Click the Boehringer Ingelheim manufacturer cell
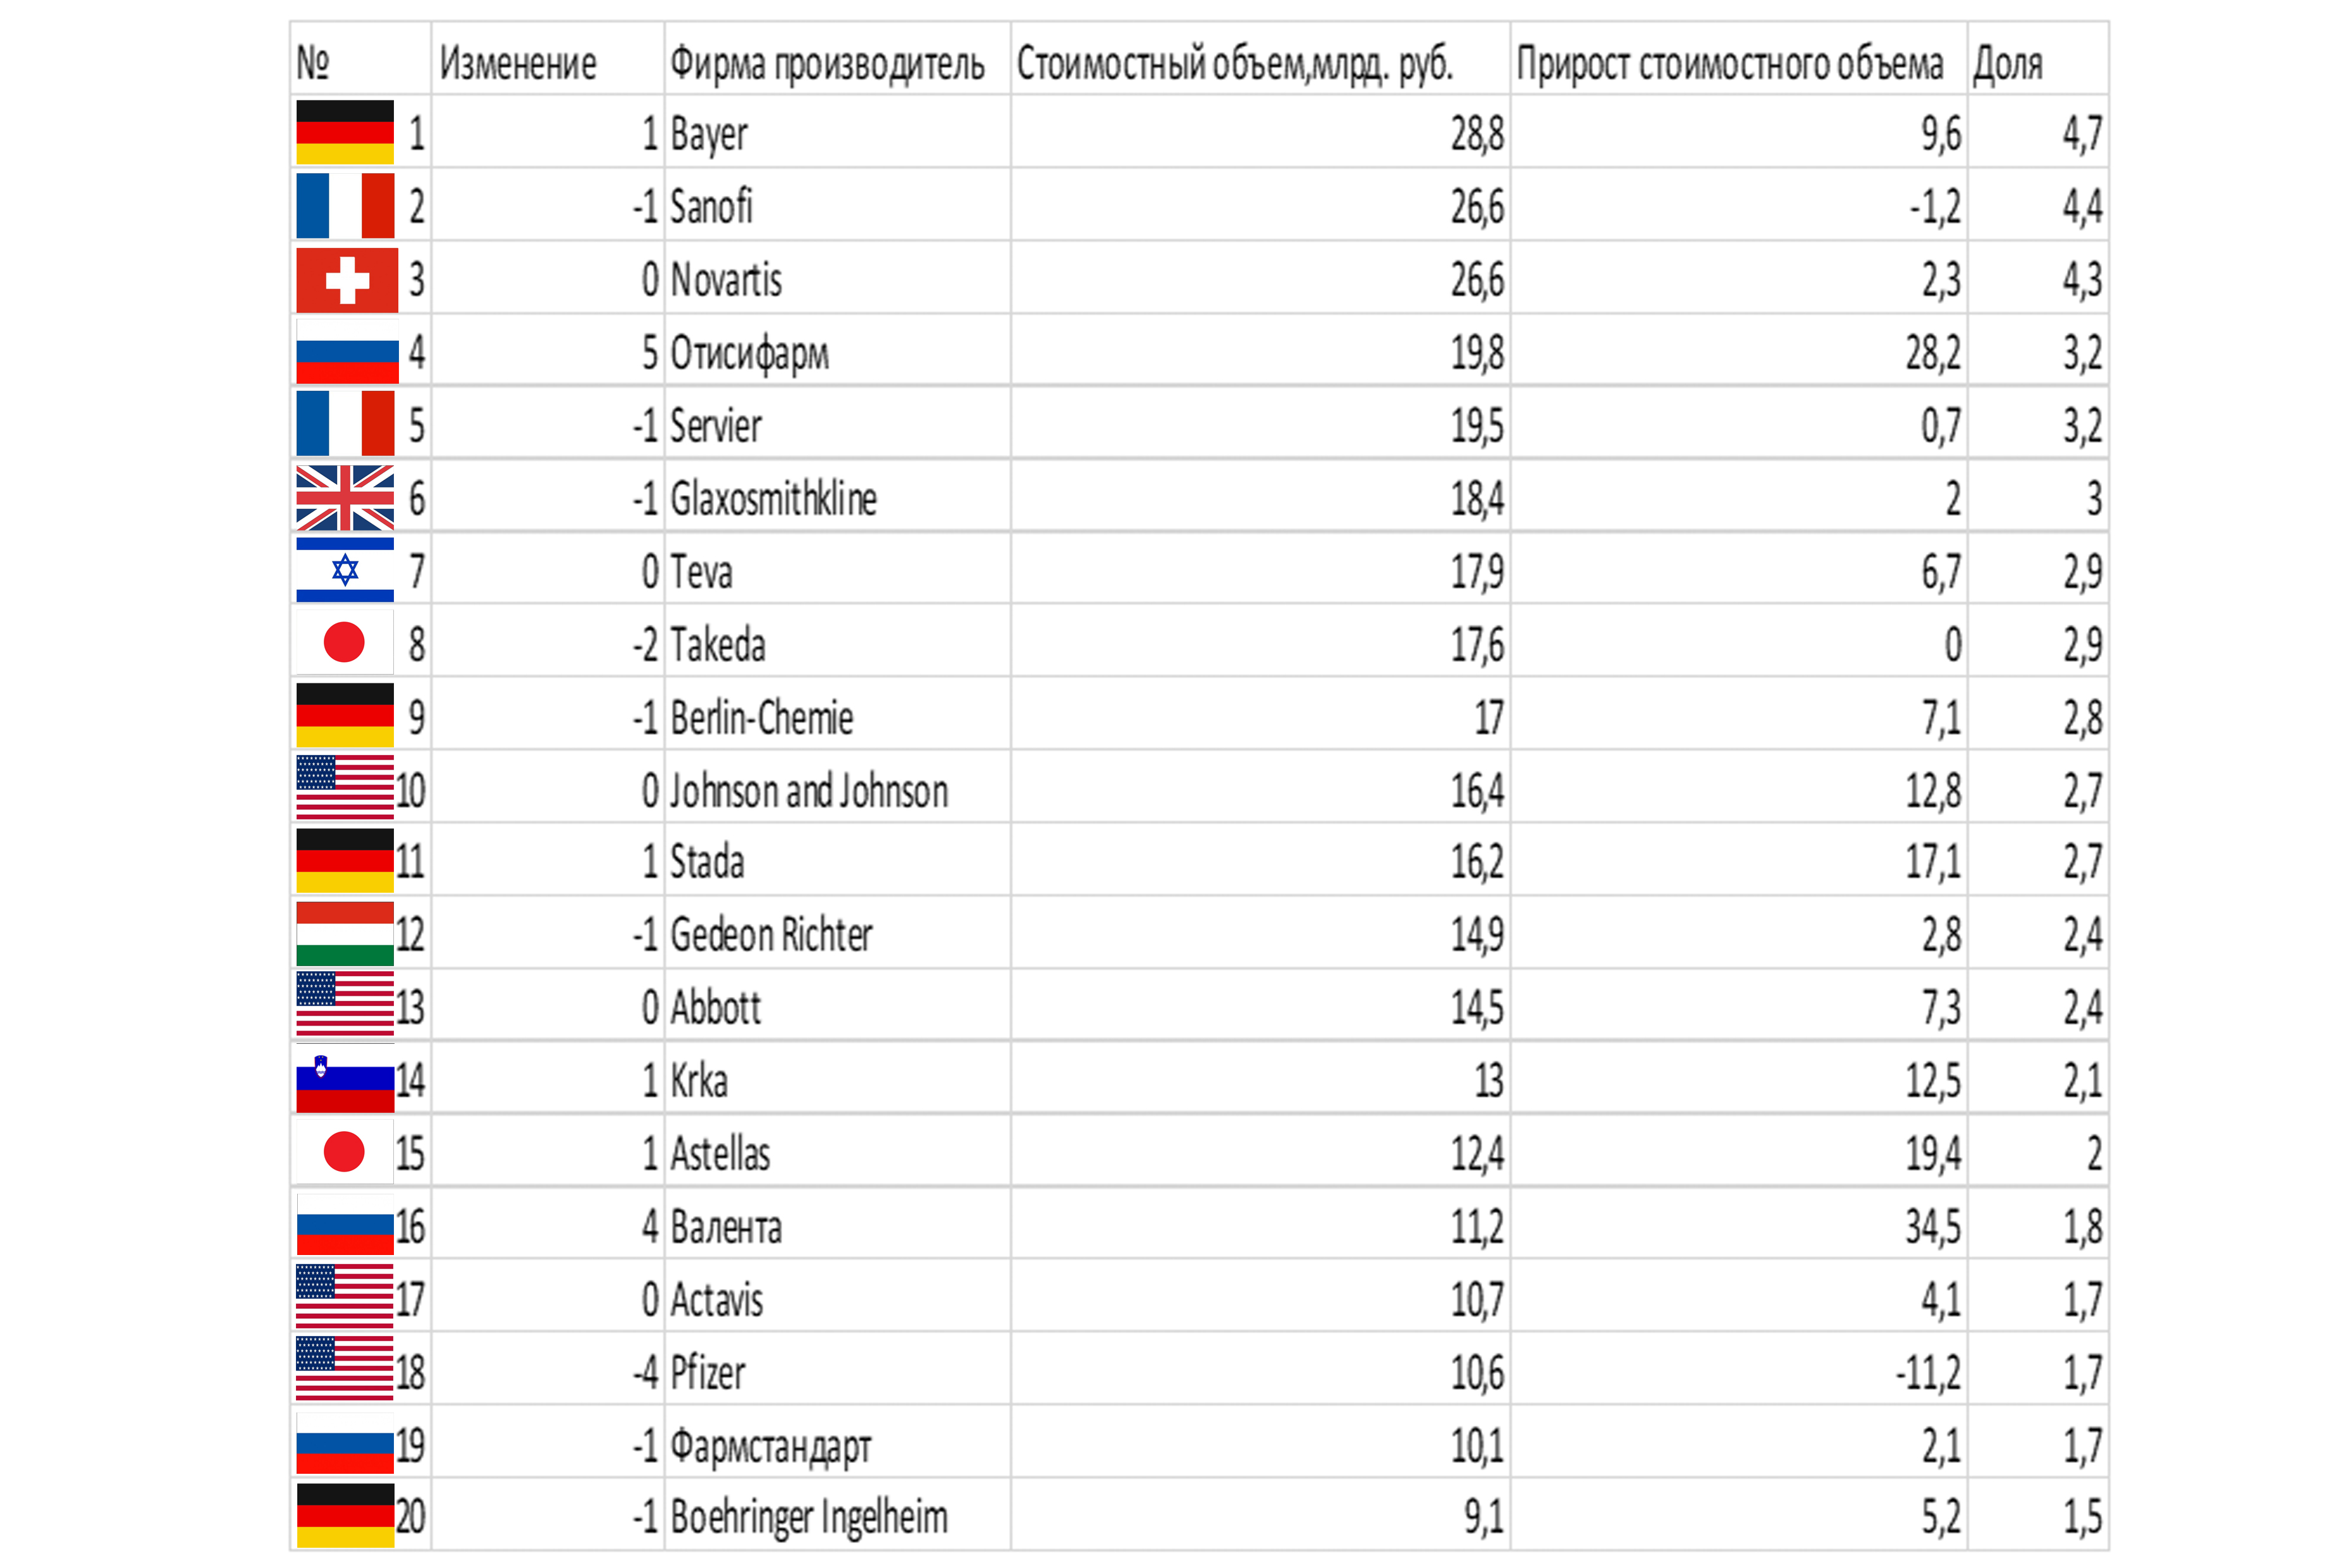The width and height of the screenshot is (2339, 1568). tap(837, 1516)
